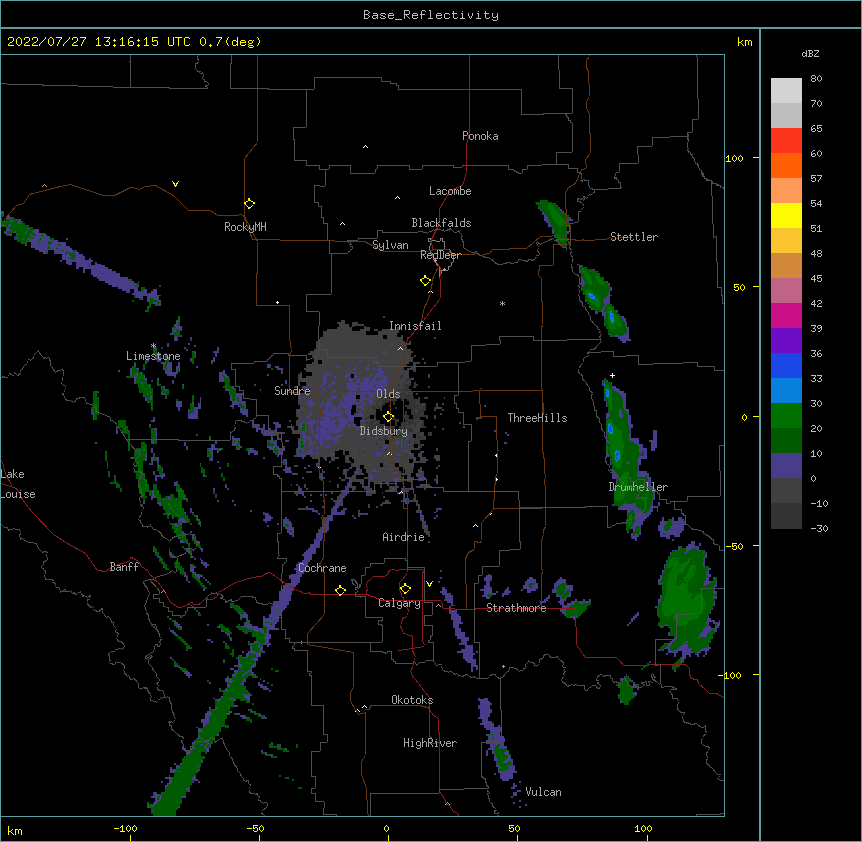Click the Didsbury town label

[384, 431]
